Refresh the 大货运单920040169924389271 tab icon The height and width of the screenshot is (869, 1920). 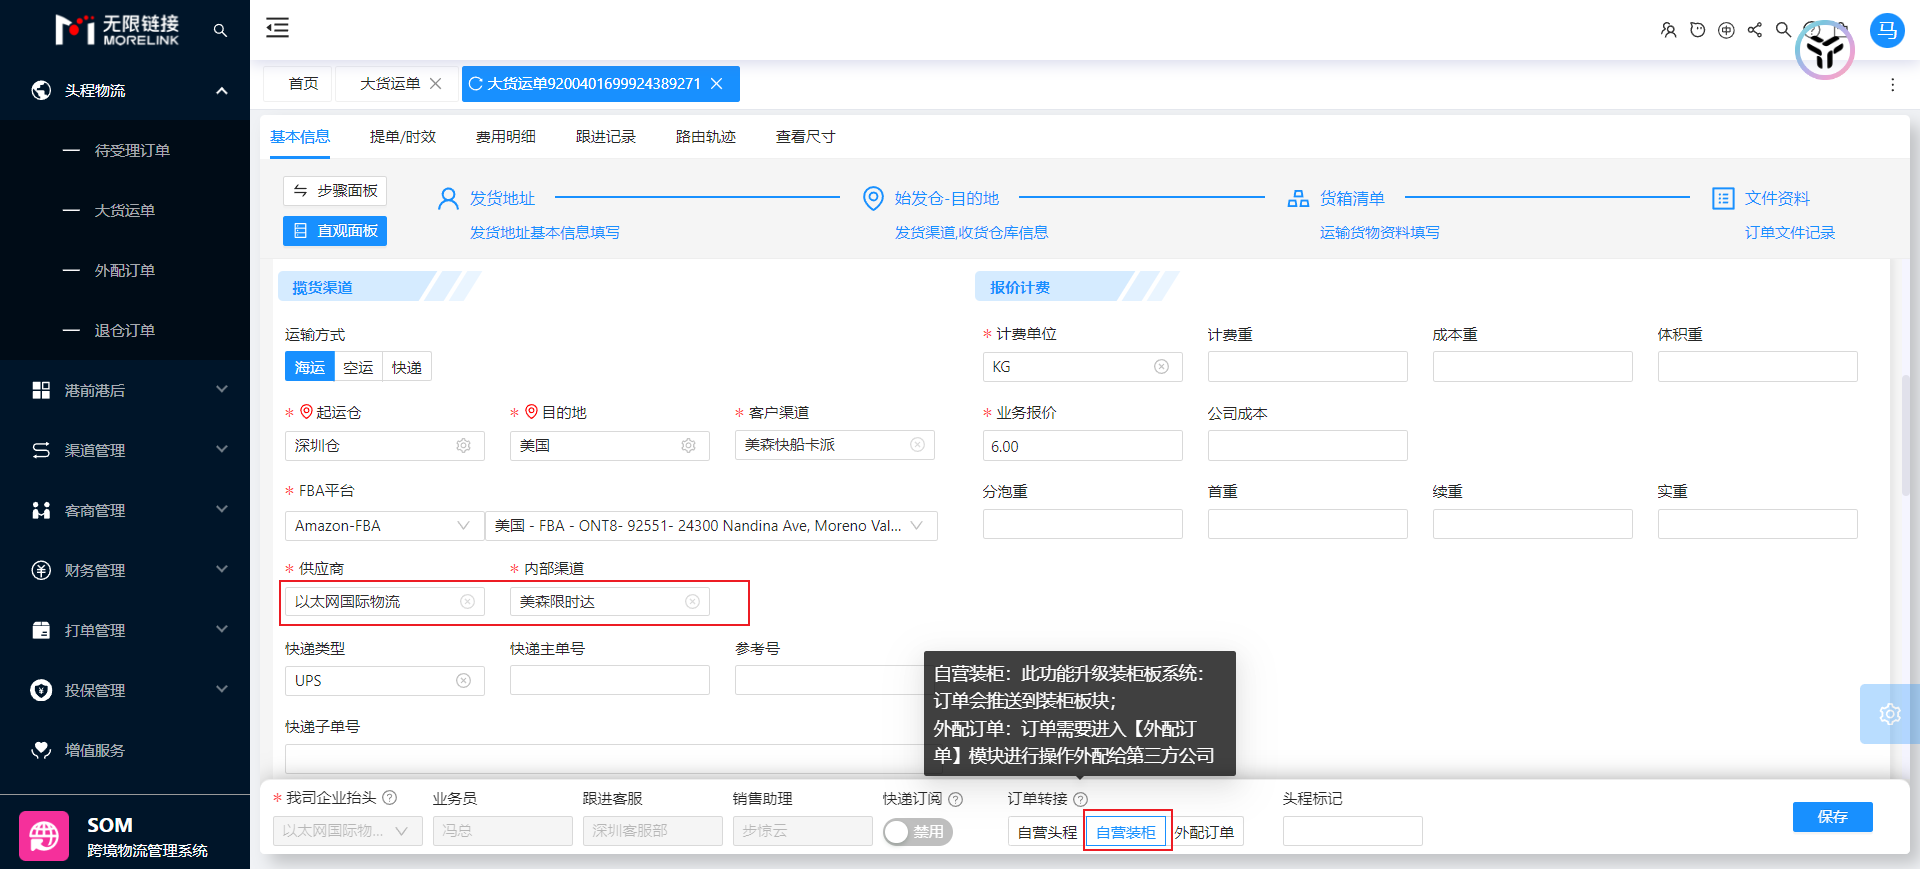pos(476,84)
